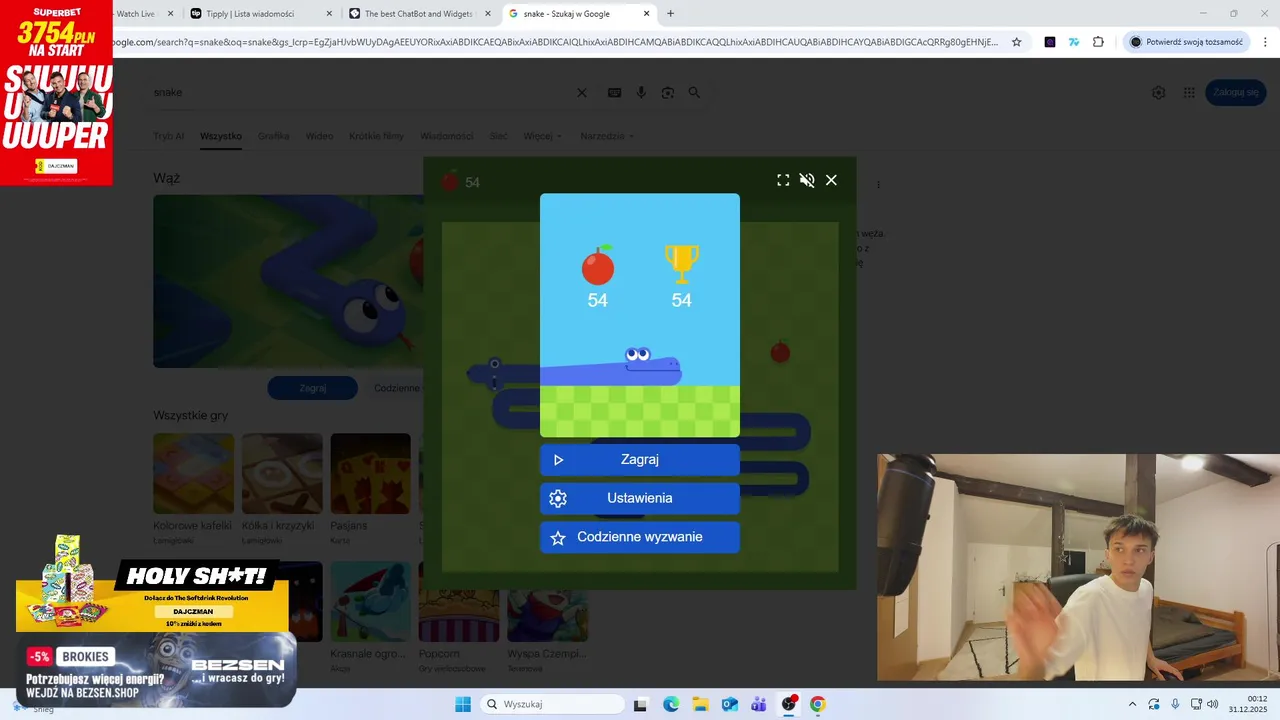Search by image with the camera icon
The height and width of the screenshot is (720, 1280).
(x=668, y=92)
